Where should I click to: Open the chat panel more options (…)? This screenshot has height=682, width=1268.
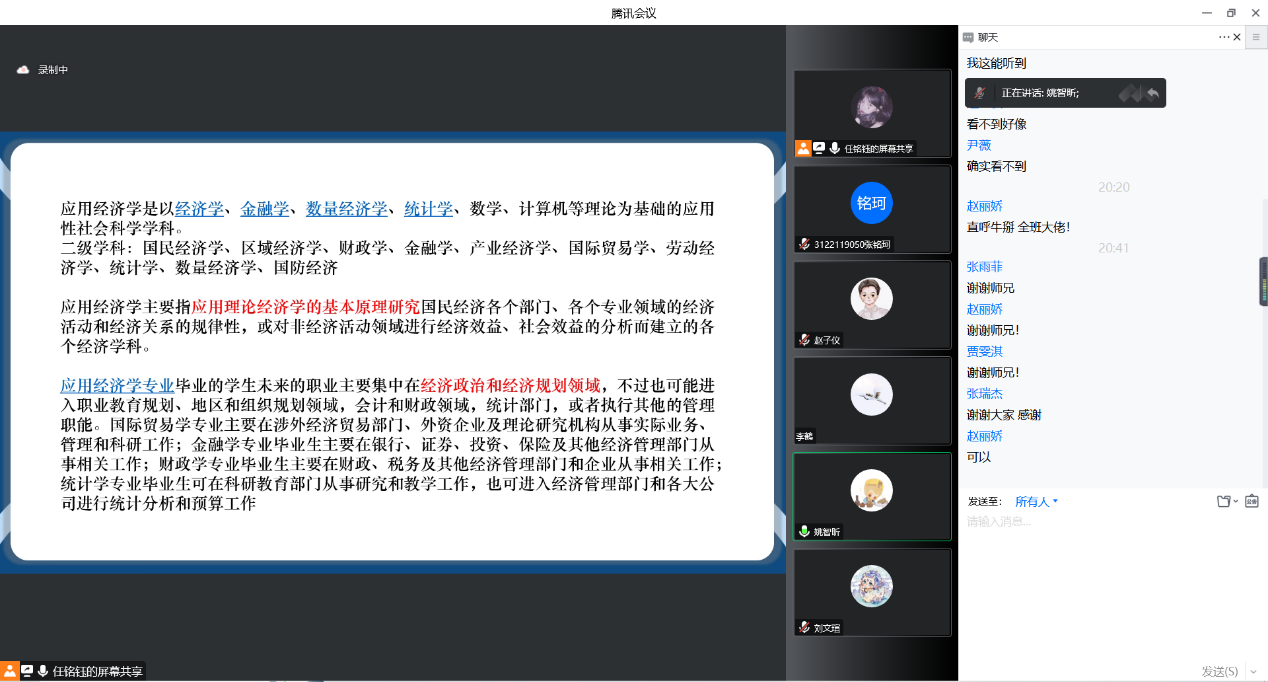tap(1224, 37)
